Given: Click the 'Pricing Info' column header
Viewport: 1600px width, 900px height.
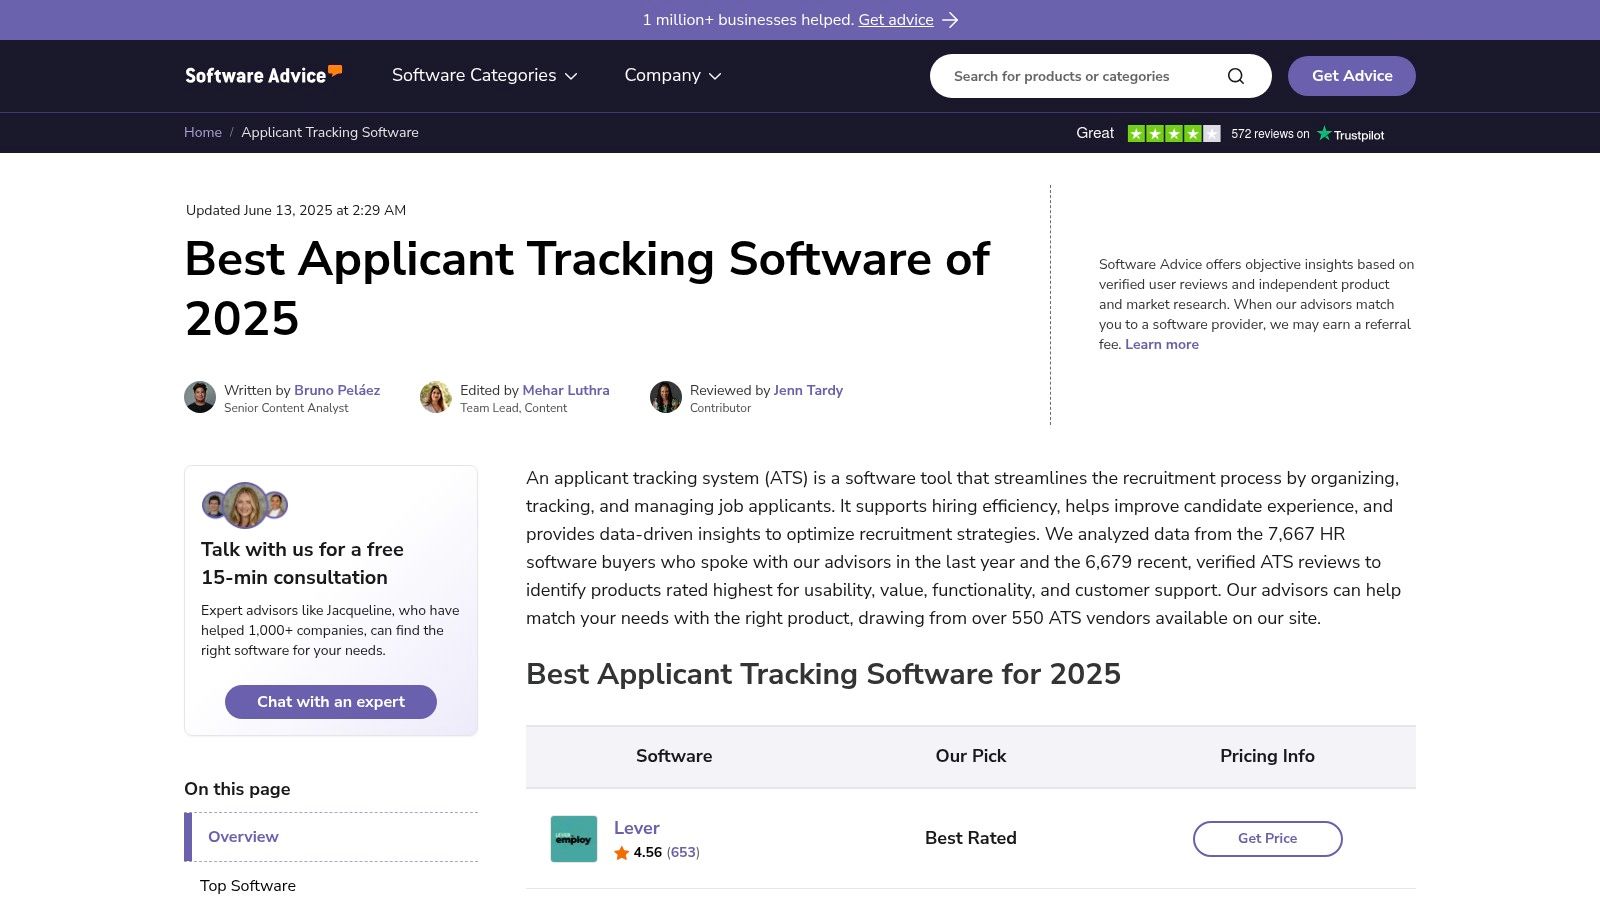Looking at the screenshot, I should pos(1267,756).
